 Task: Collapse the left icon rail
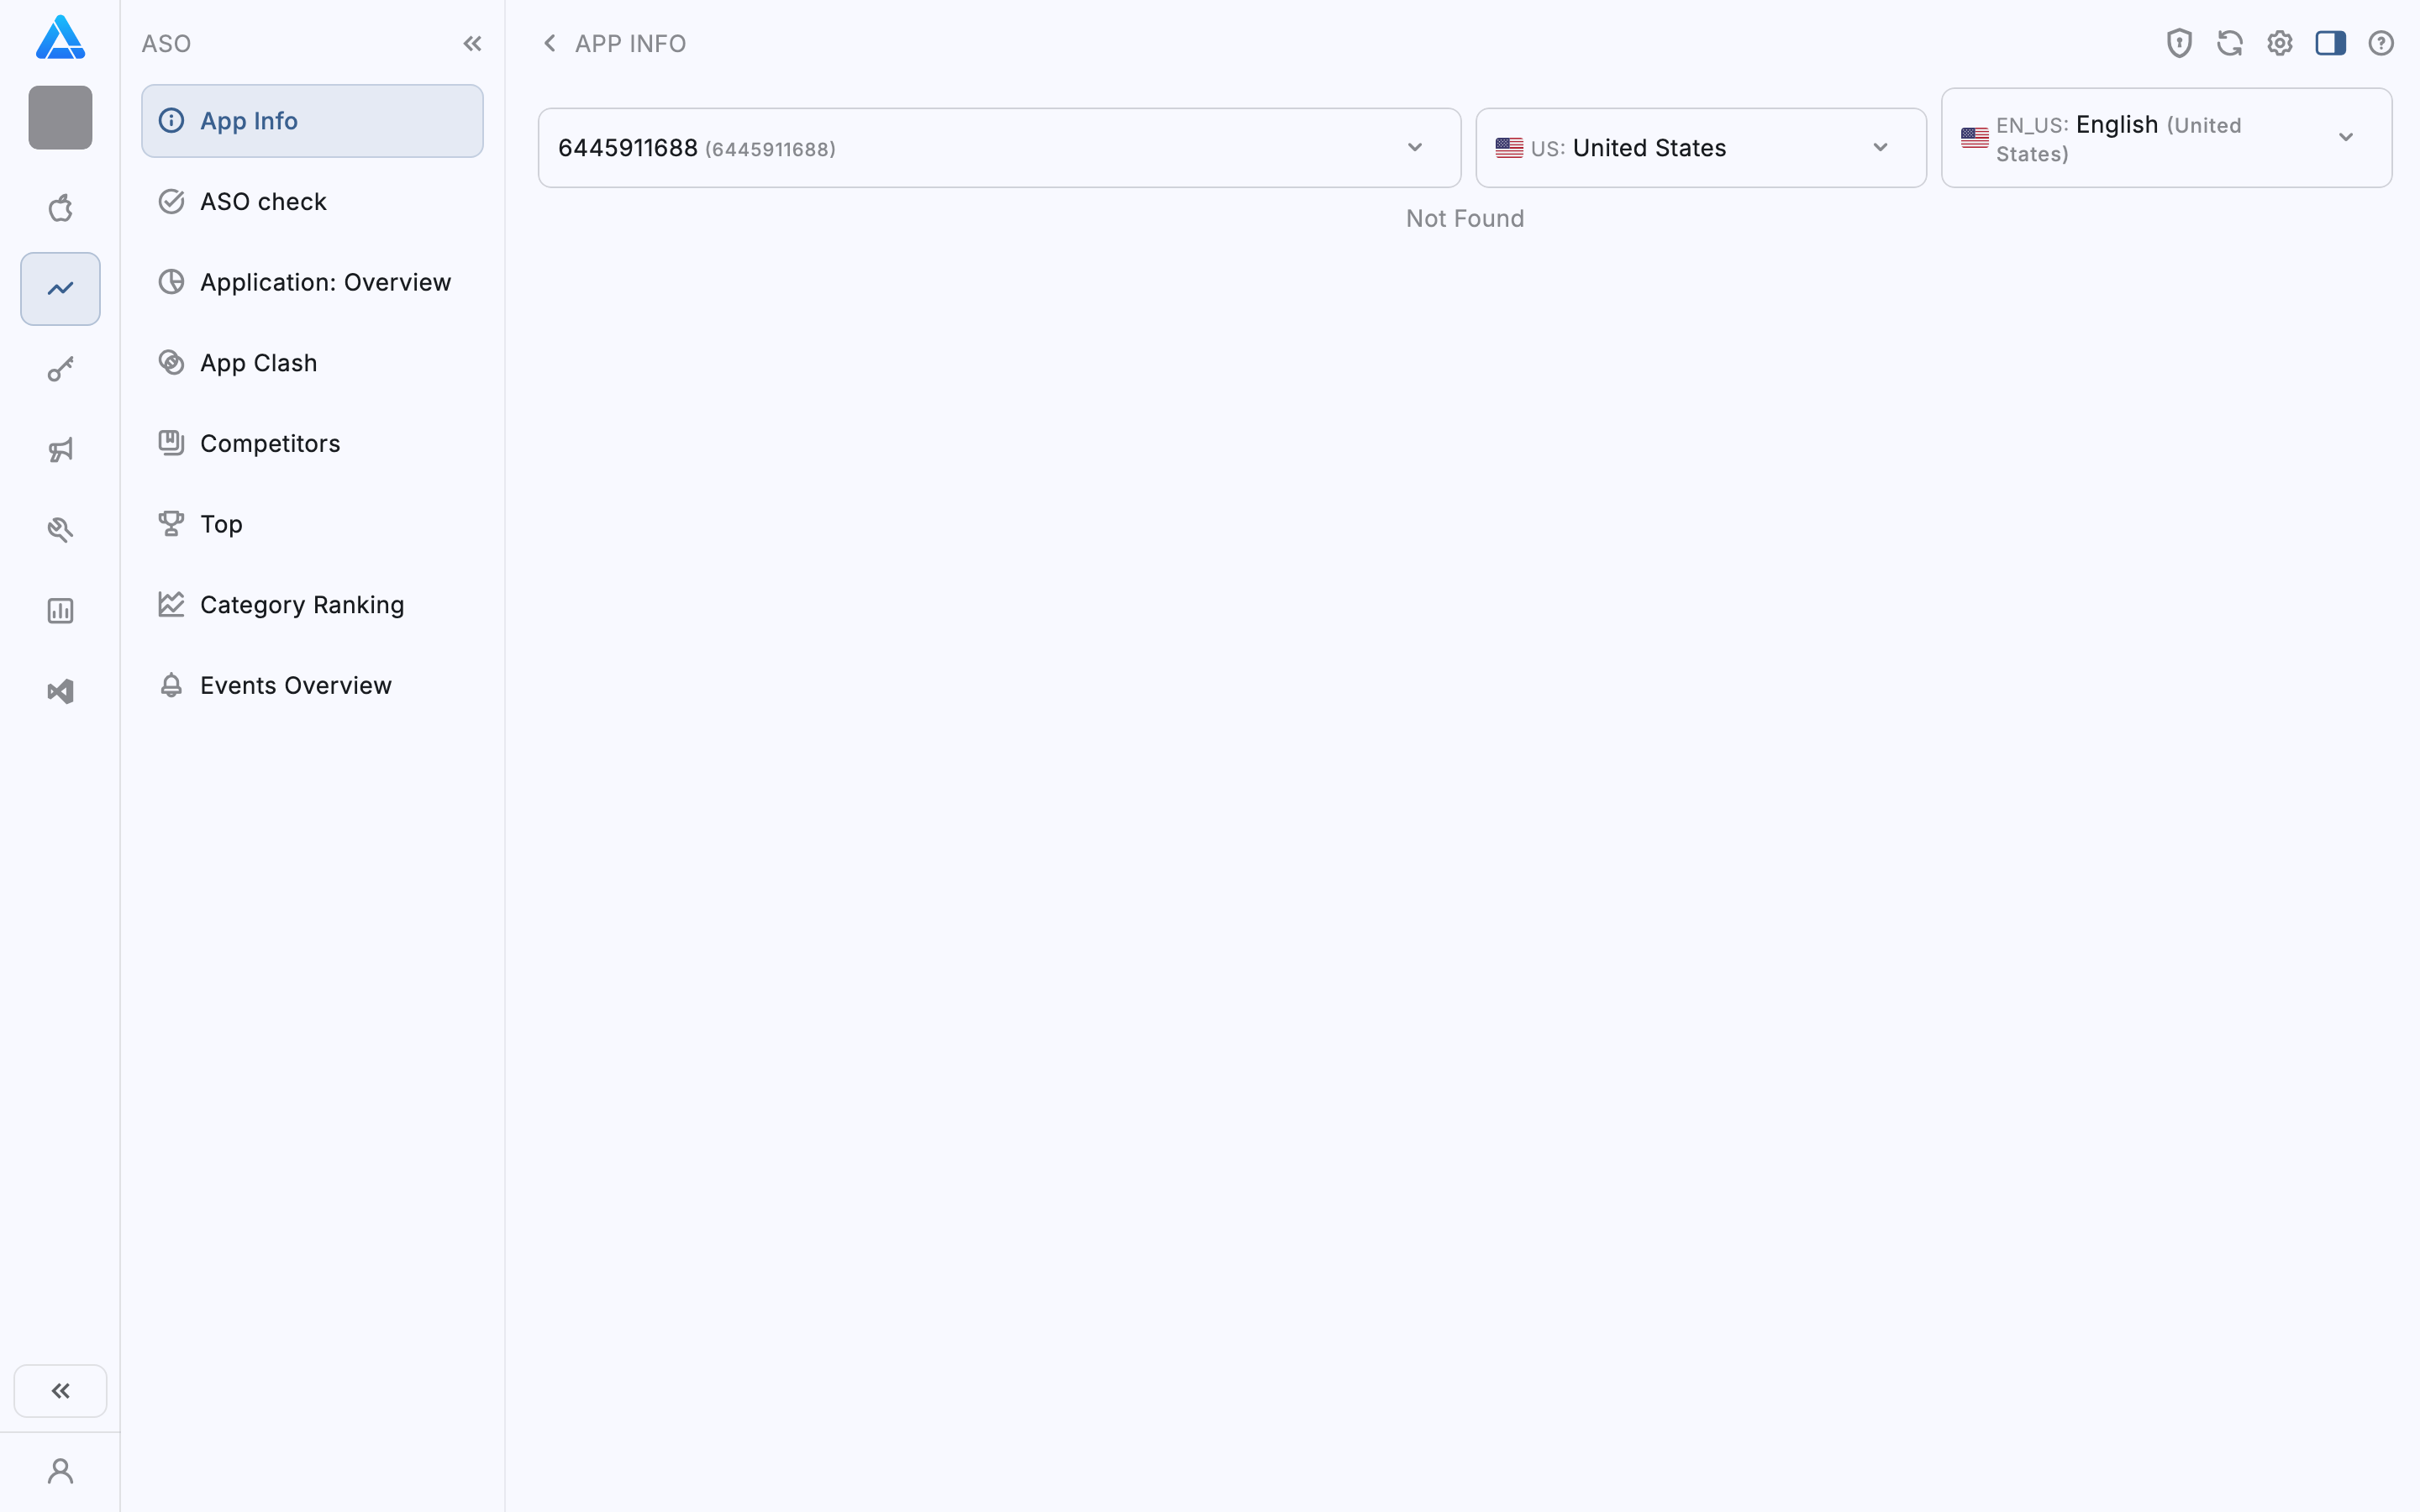click(x=60, y=1390)
